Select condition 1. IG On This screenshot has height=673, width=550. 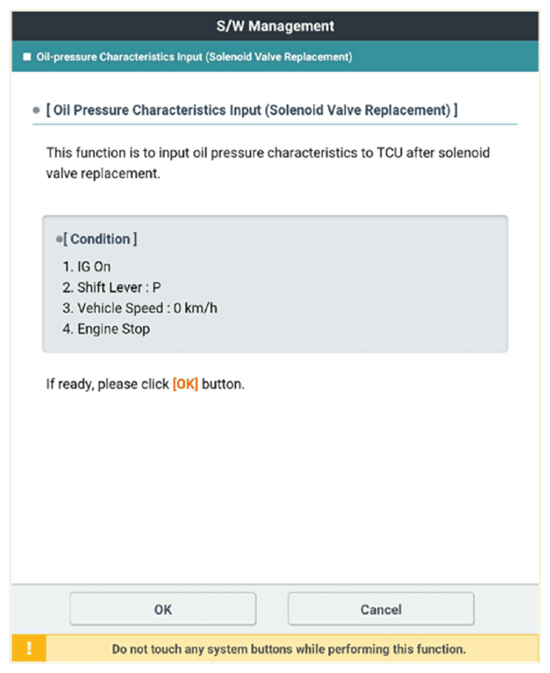[87, 267]
